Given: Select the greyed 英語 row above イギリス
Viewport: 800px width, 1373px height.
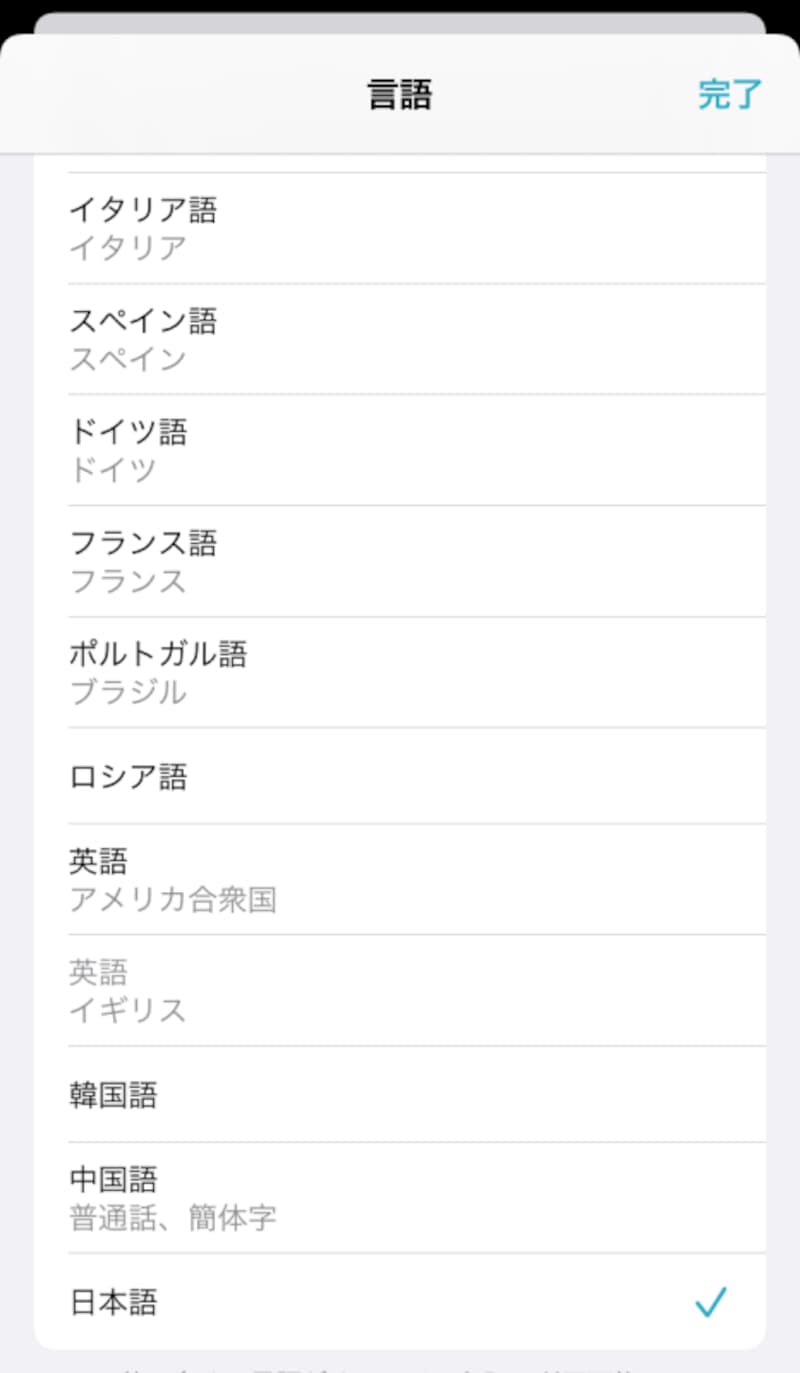Looking at the screenshot, I should coord(98,972).
